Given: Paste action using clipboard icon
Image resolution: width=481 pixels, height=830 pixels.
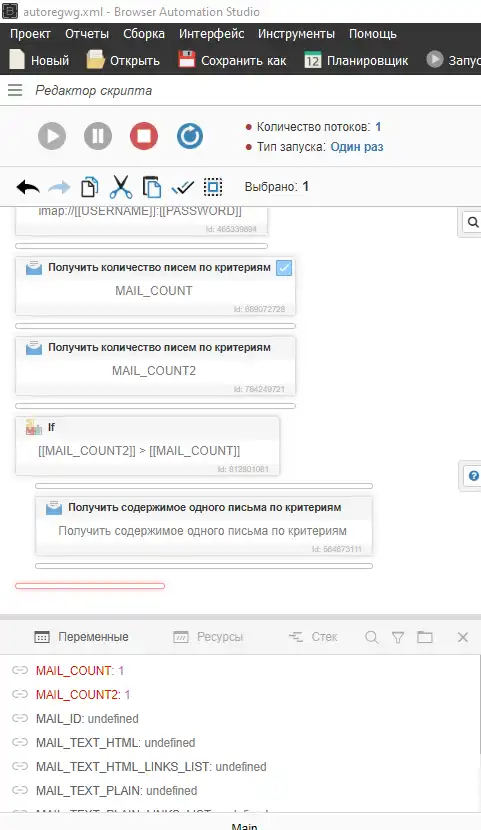Looking at the screenshot, I should (152, 187).
